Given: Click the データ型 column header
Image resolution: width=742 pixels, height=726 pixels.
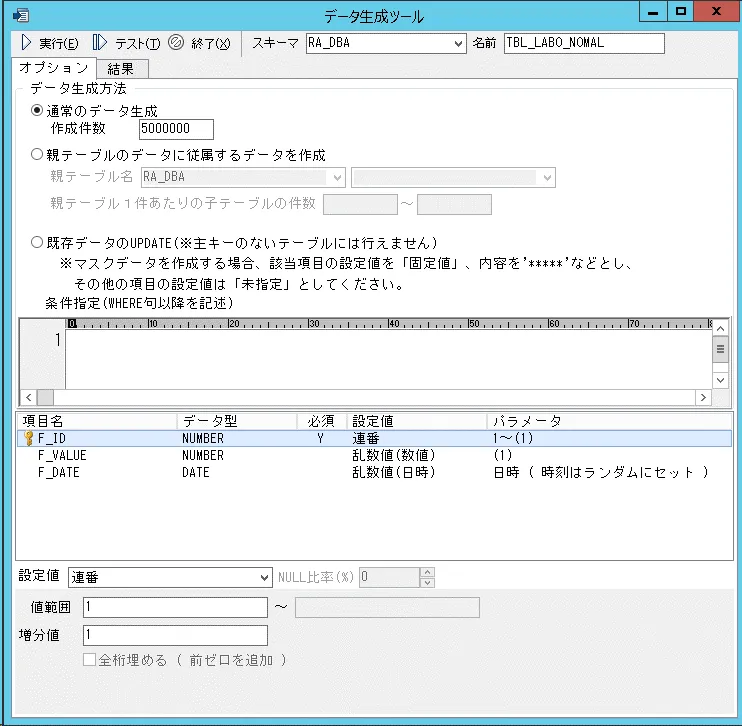Looking at the screenshot, I should (x=237, y=421).
